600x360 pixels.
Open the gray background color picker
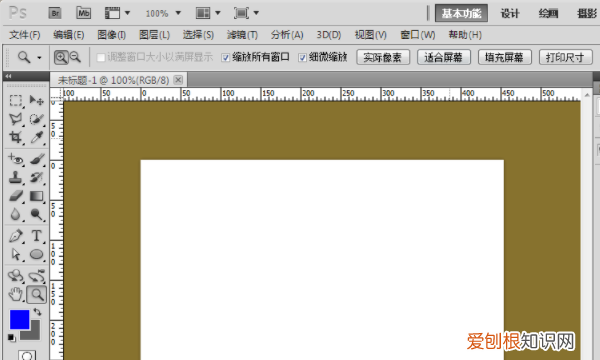coord(34,334)
